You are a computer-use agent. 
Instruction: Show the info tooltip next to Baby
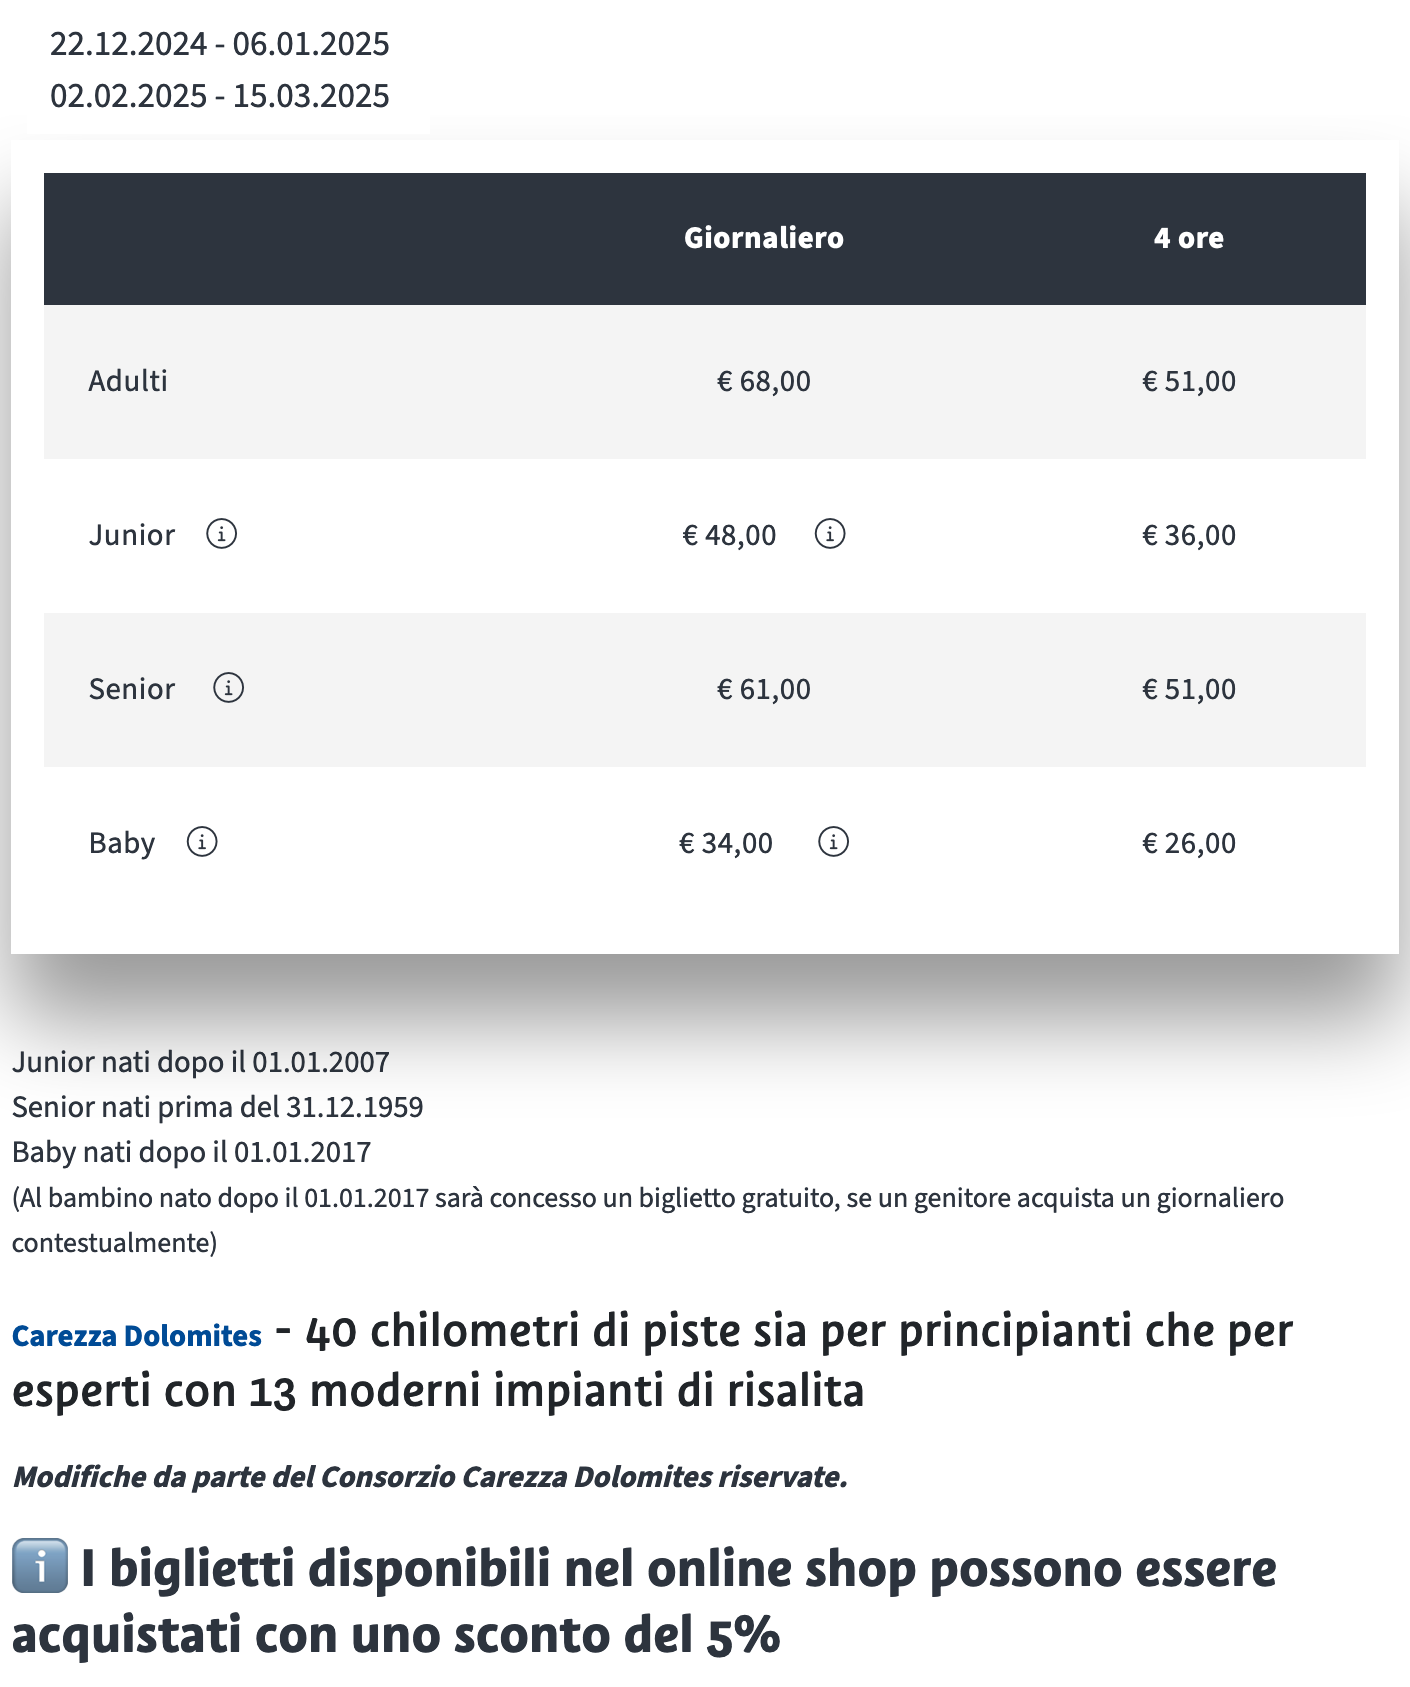[x=202, y=842]
